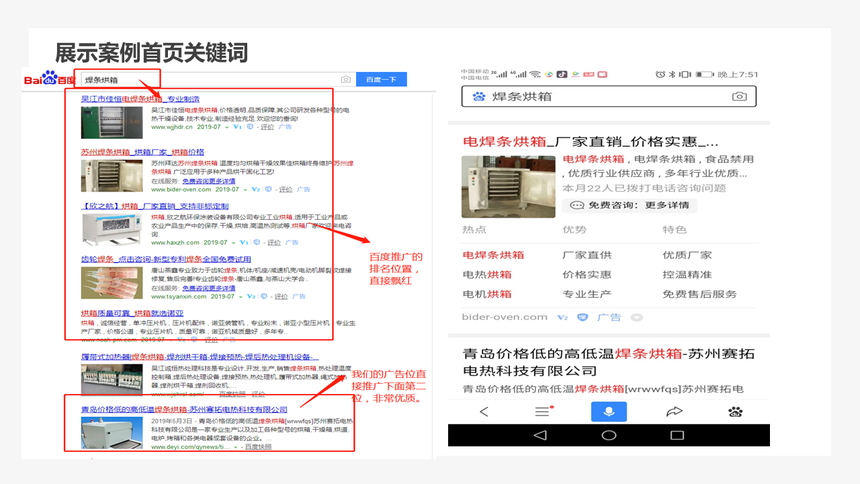Click the Baidu logo on desktop page

[x=49, y=78]
